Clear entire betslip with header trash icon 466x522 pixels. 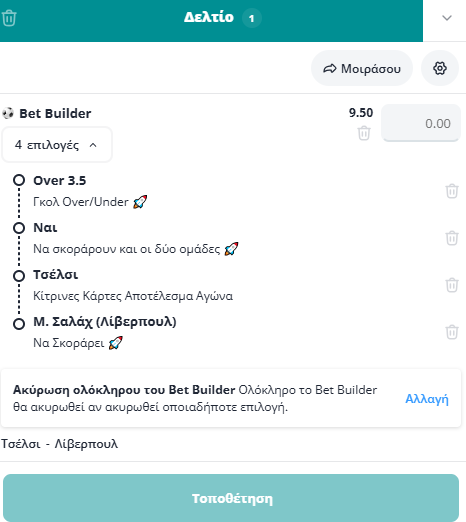pyautogui.click(x=9, y=18)
